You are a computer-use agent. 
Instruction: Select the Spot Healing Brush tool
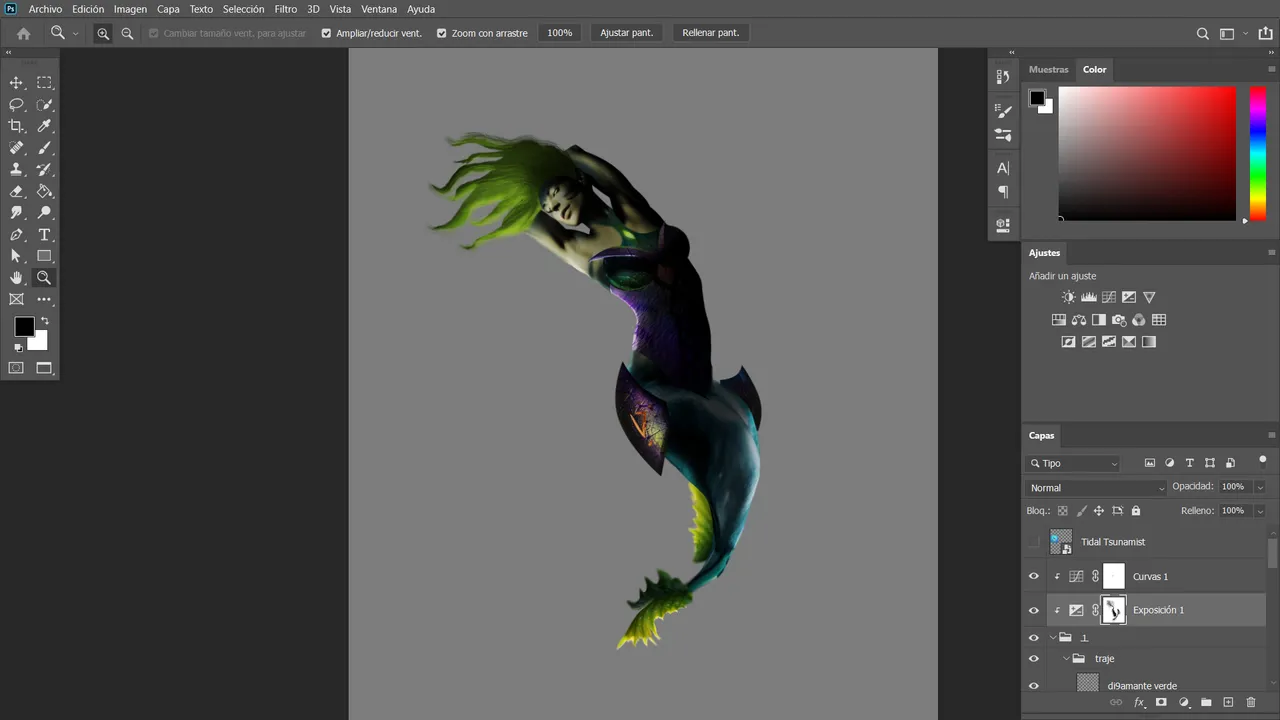coord(16,148)
